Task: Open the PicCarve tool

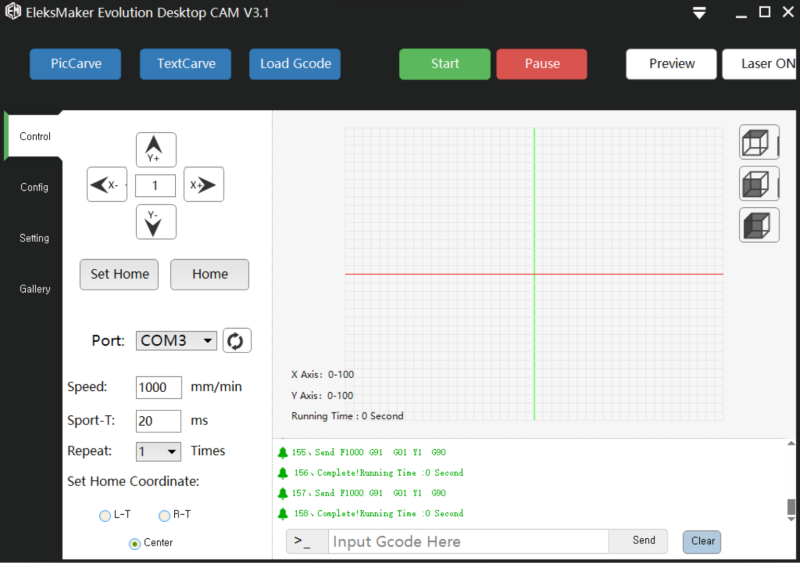Action: 76,64
